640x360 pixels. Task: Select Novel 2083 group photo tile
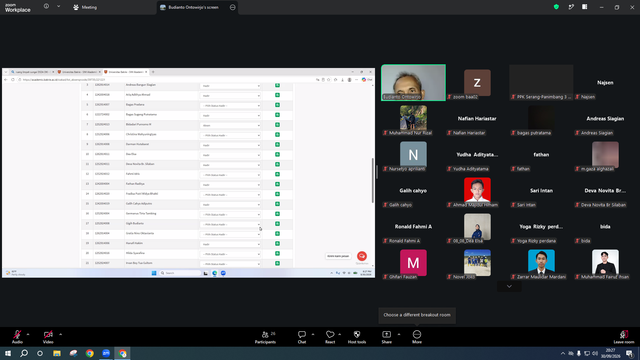click(x=477, y=262)
